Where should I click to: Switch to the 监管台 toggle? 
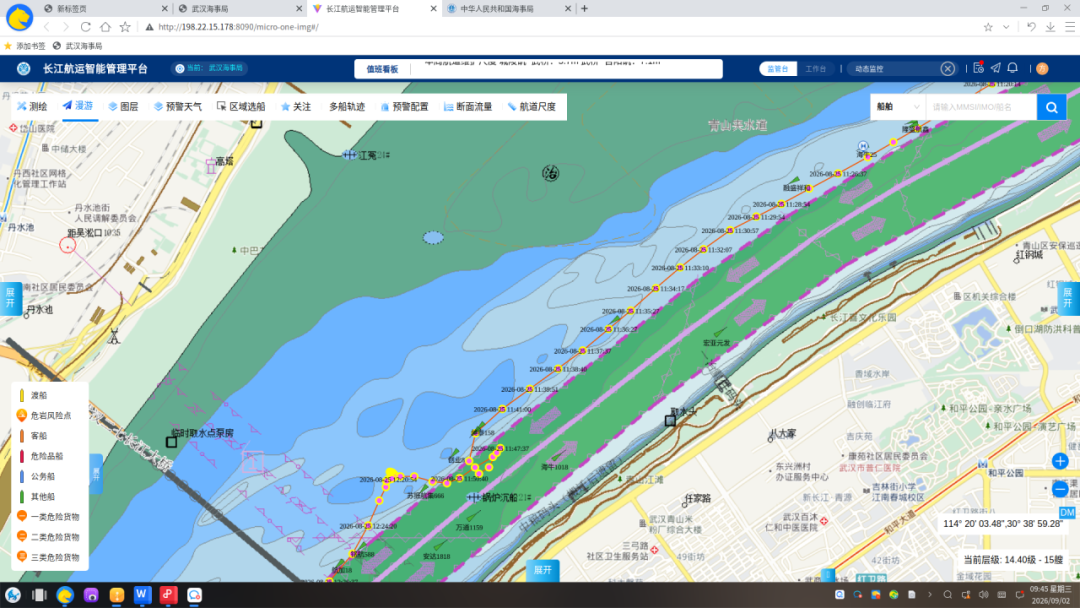(x=778, y=69)
